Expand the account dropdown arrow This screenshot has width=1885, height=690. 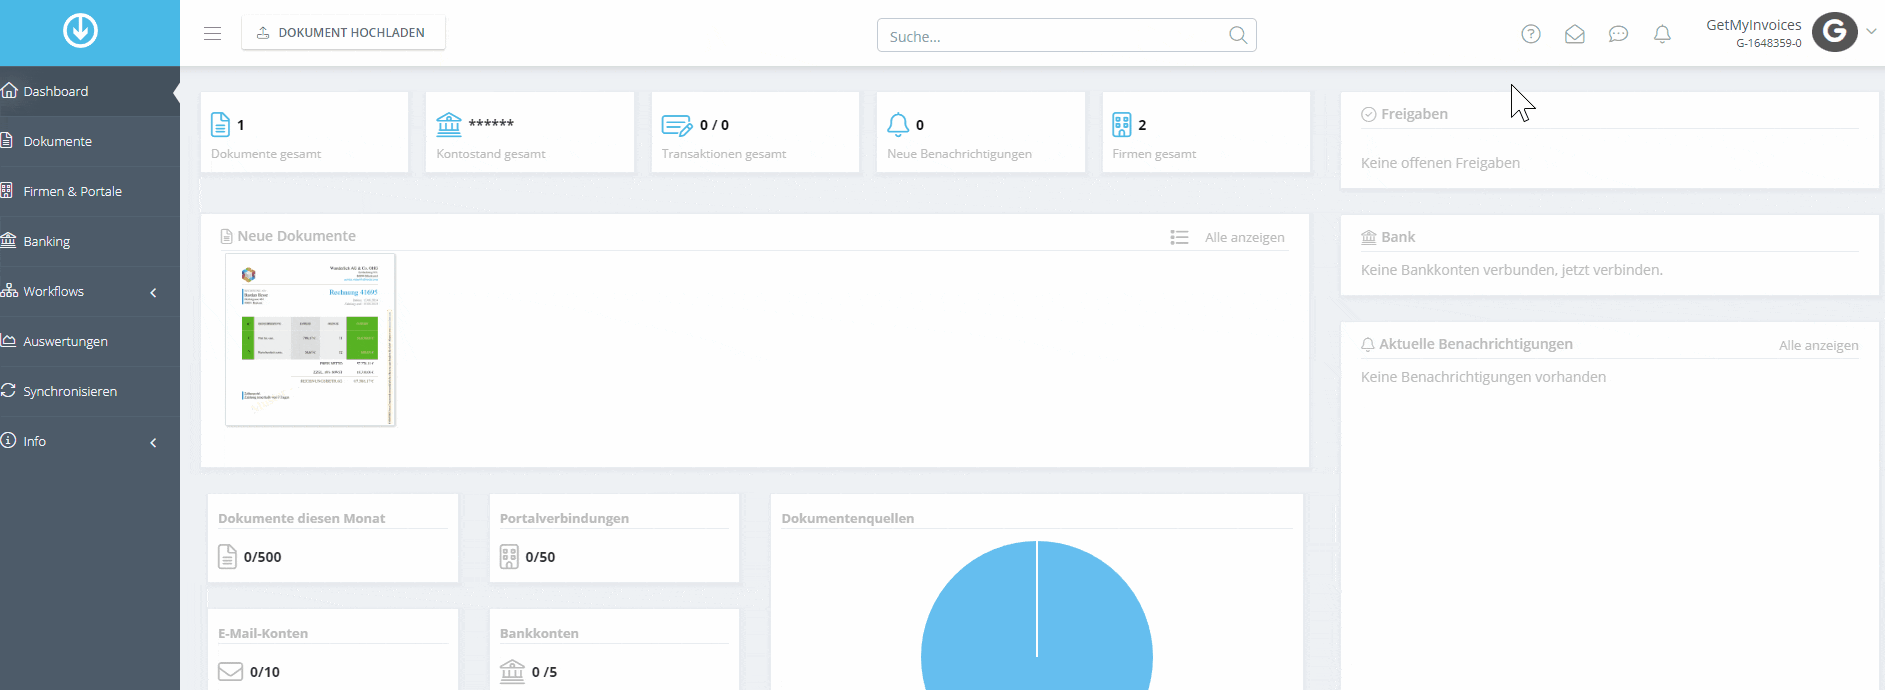click(1871, 31)
